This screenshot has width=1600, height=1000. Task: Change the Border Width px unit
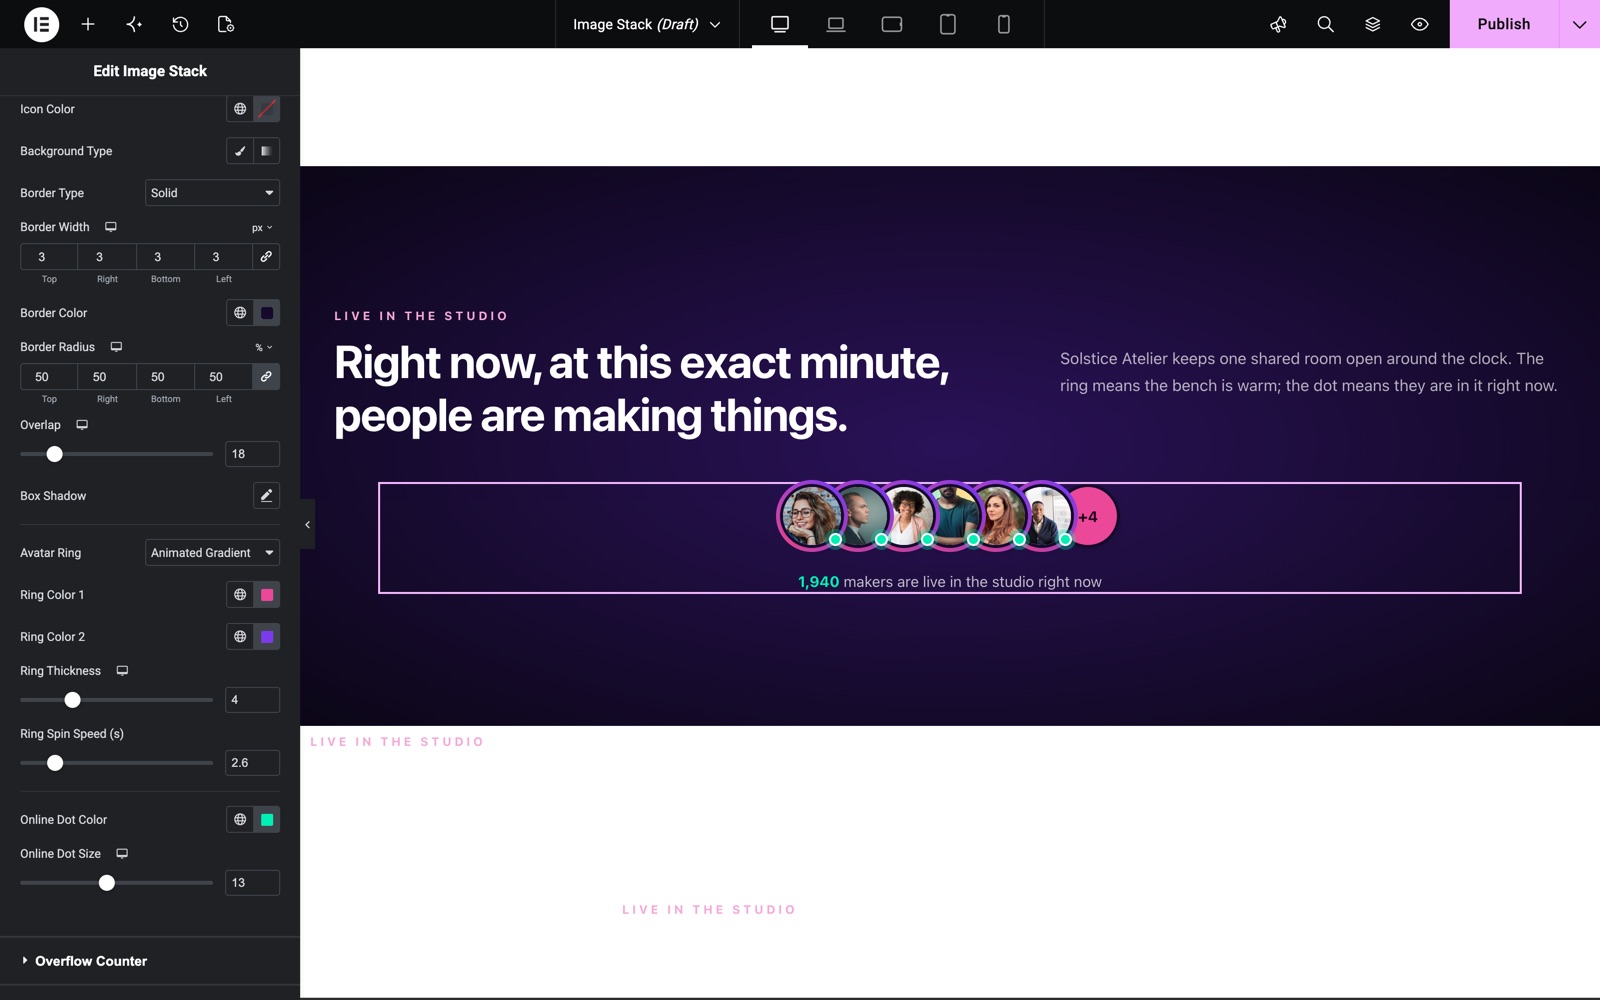262,228
